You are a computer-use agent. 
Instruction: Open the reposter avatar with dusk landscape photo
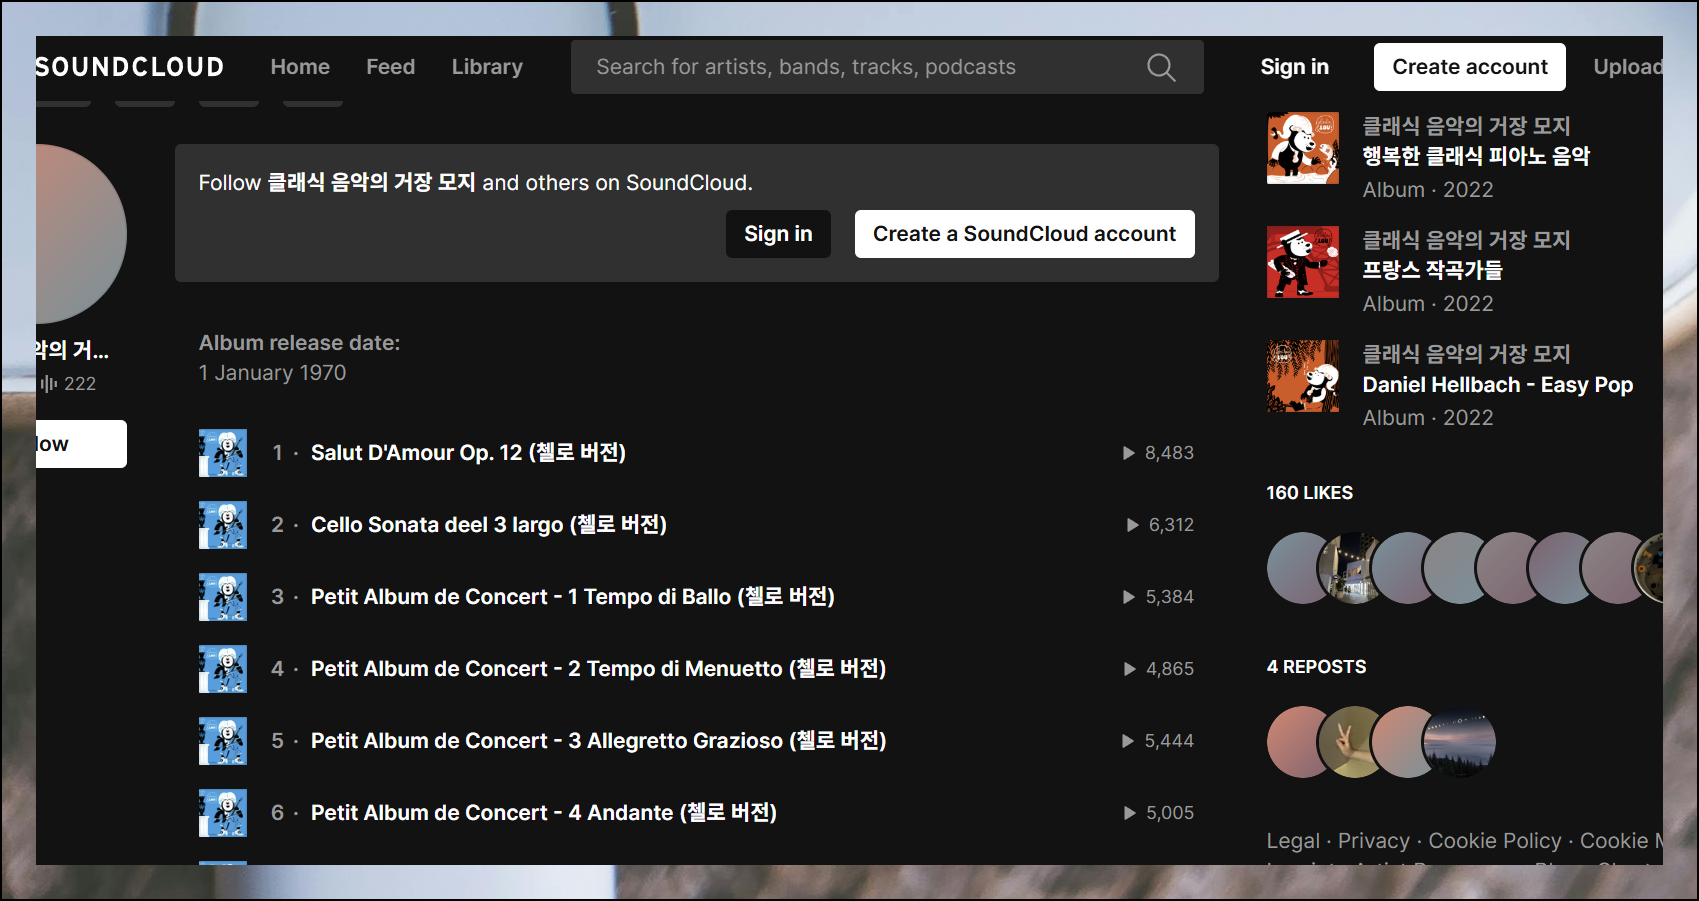pos(1460,742)
